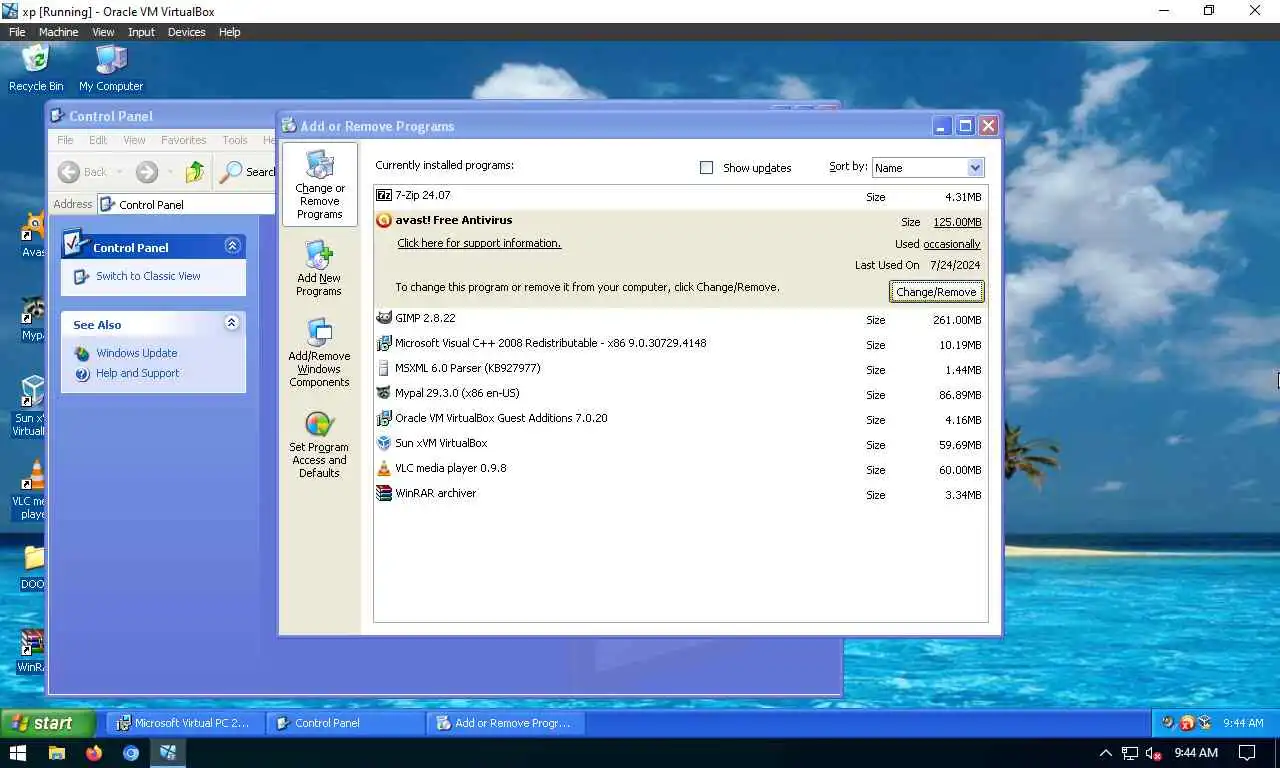This screenshot has width=1280, height=768.
Task: Click the Forward arrow in Control Panel toolbar
Action: pos(147,172)
